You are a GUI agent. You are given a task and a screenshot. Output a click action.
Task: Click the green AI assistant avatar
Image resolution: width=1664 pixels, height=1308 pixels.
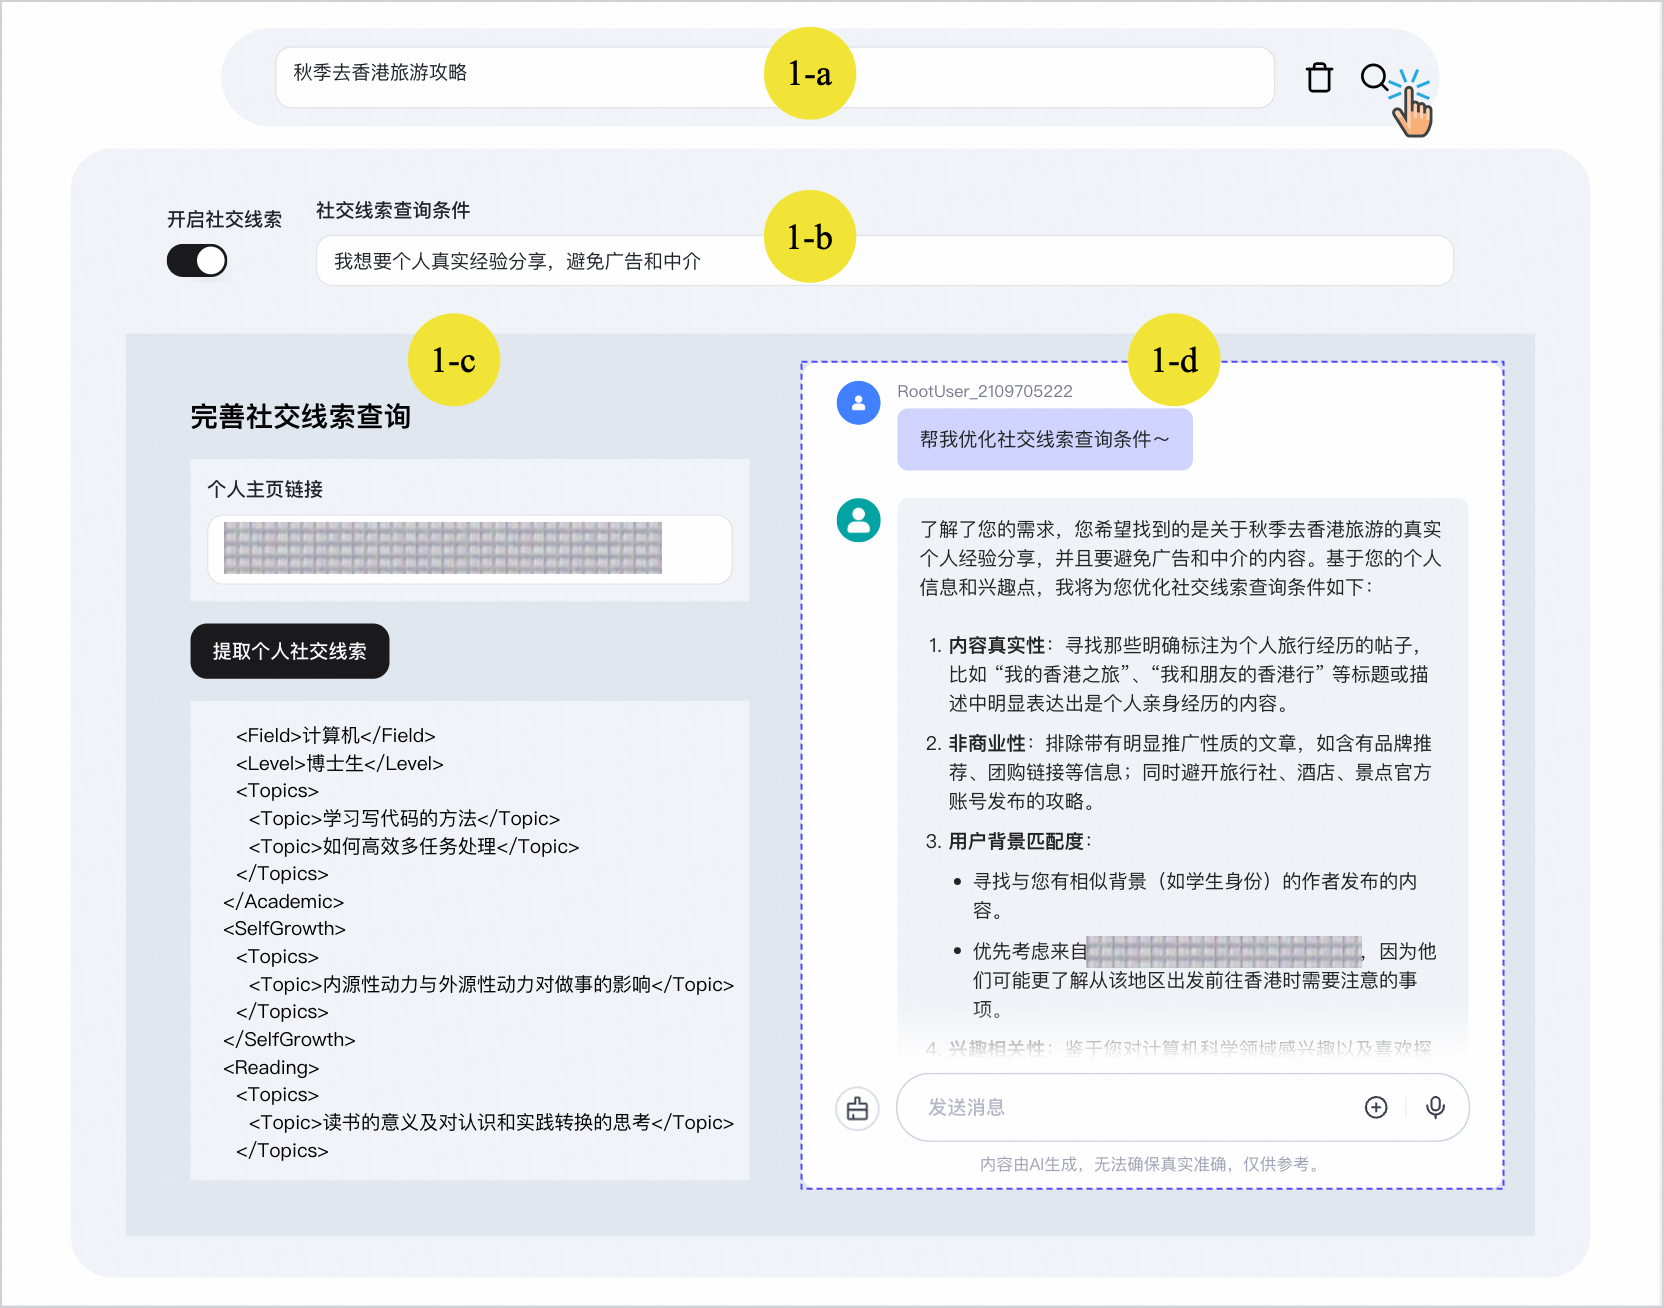coord(858,520)
